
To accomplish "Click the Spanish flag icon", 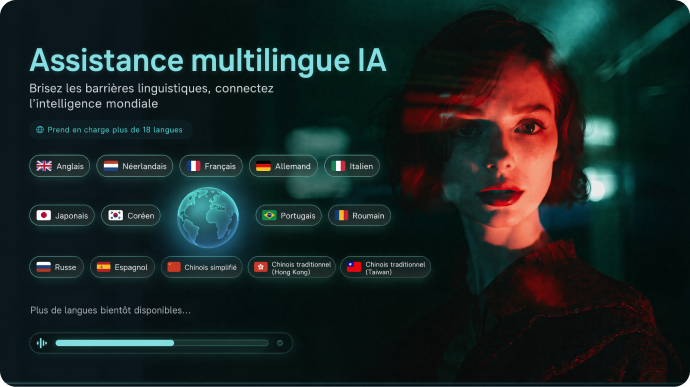I will coord(103,267).
